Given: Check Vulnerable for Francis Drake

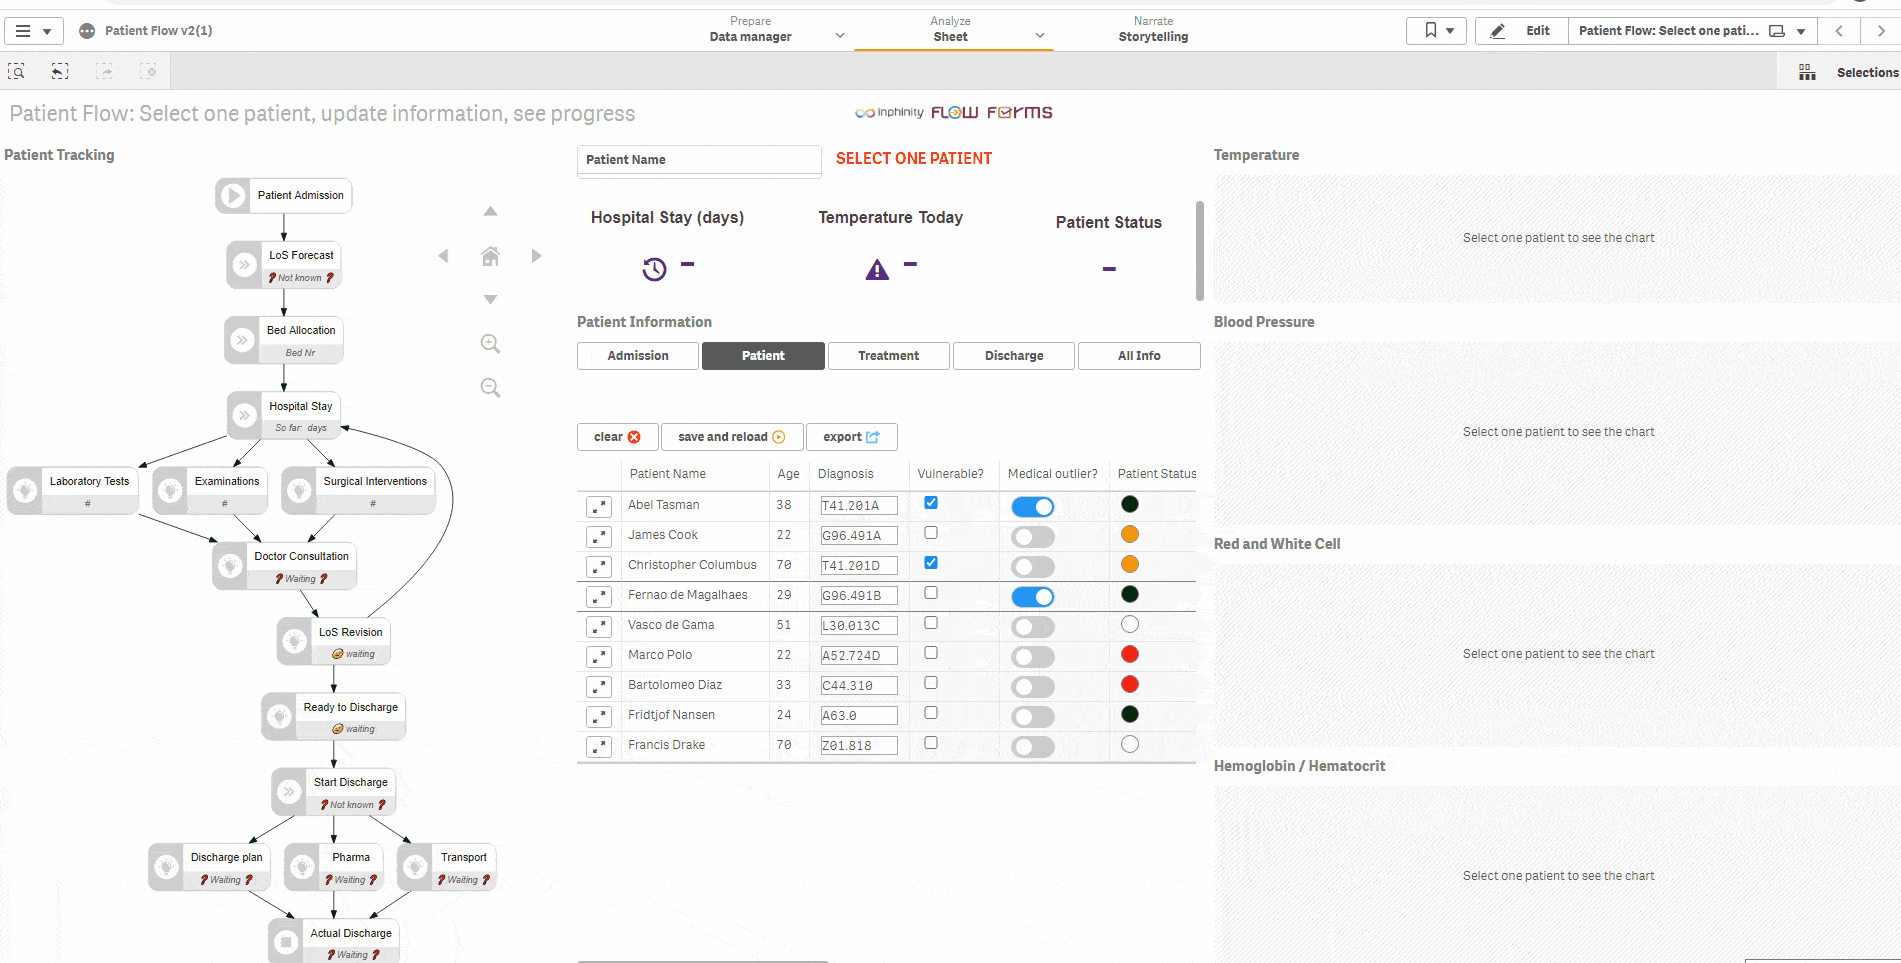Looking at the screenshot, I should pos(931,743).
